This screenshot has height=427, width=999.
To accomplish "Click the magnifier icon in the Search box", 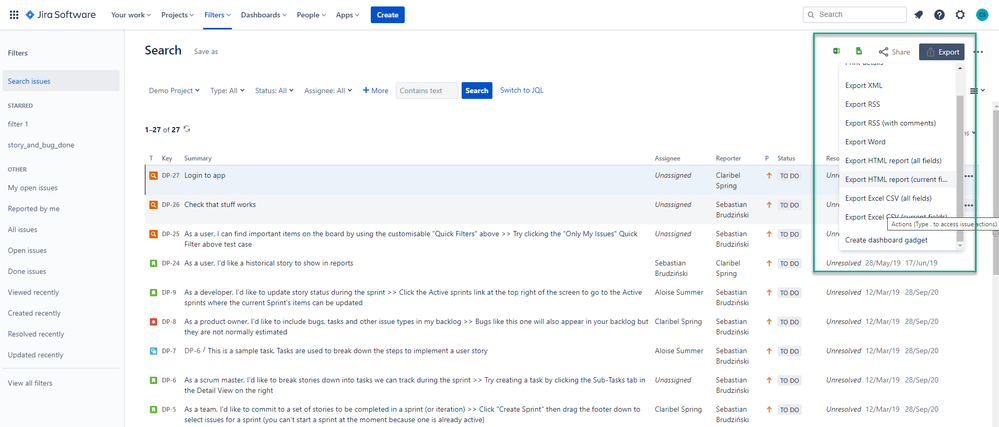I will click(x=810, y=15).
